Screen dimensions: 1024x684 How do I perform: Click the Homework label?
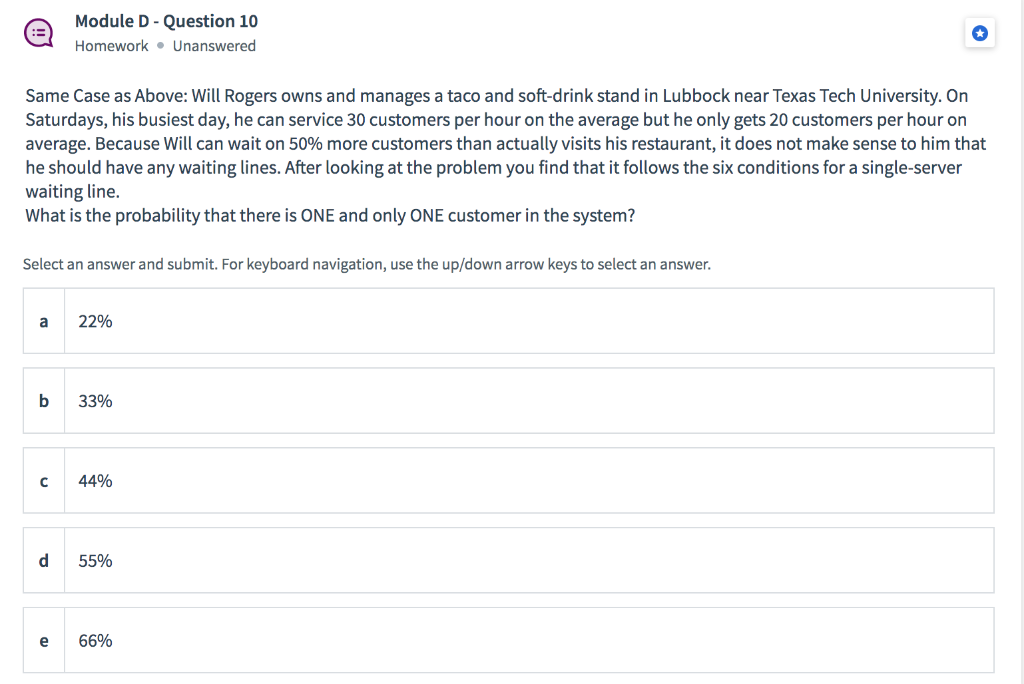click(111, 46)
